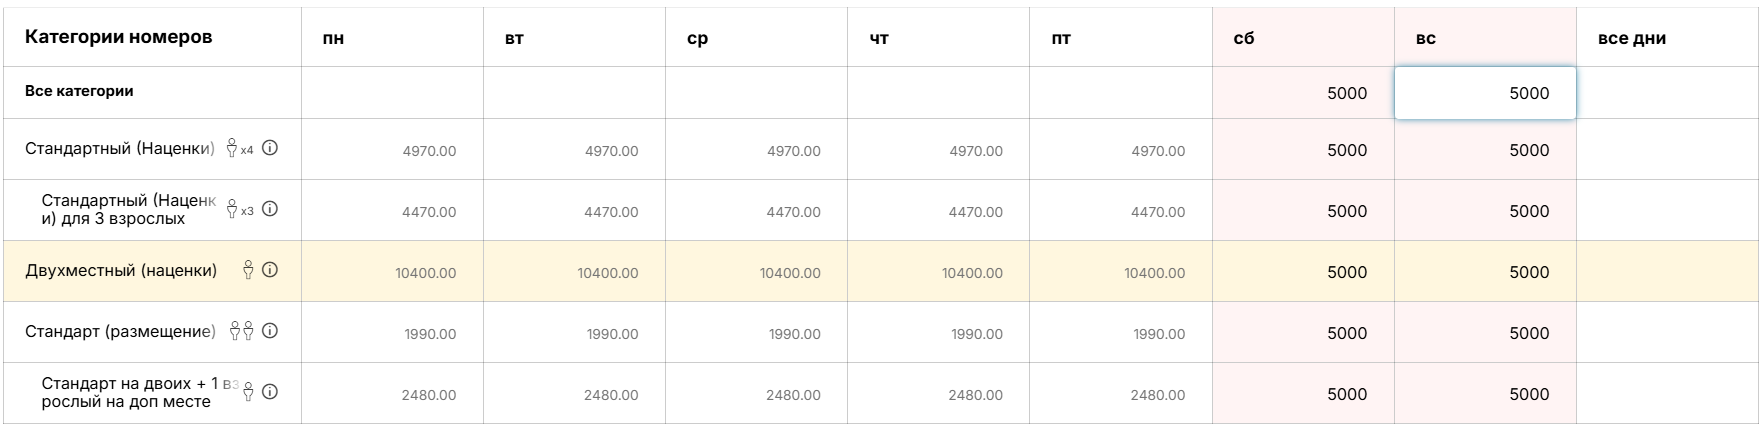The image size is (1759, 427).
Task: Click info icon for Двухместный (наценки) row
Action: click(x=270, y=270)
